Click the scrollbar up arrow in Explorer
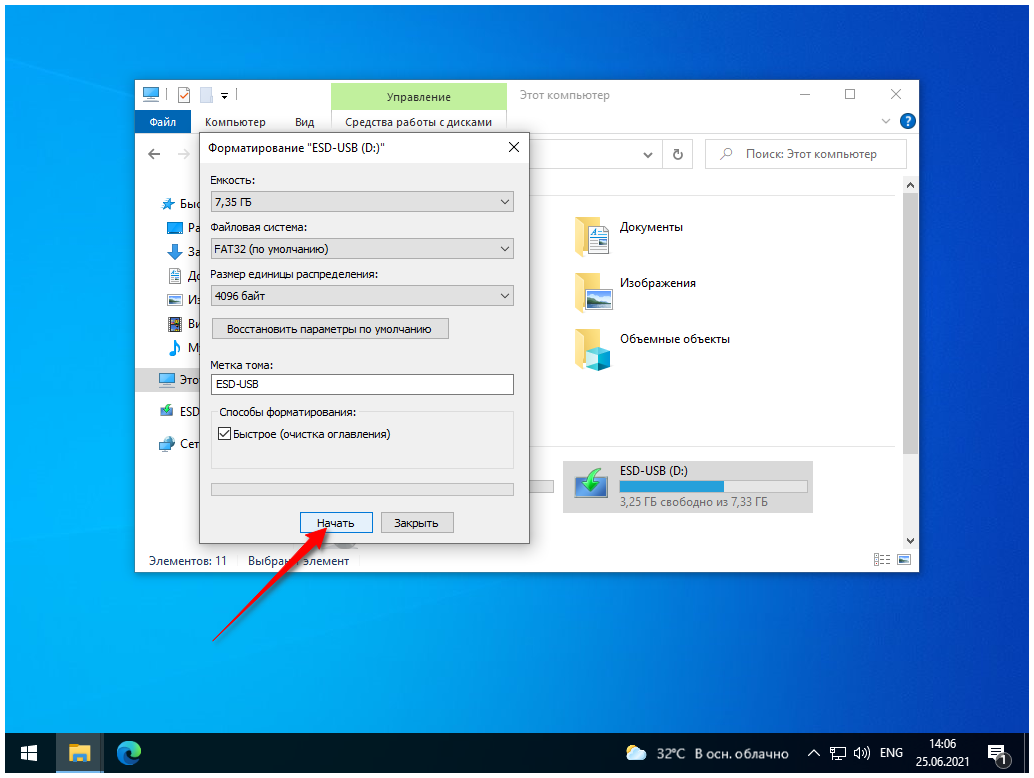This screenshot has width=1034, height=778. (x=910, y=185)
